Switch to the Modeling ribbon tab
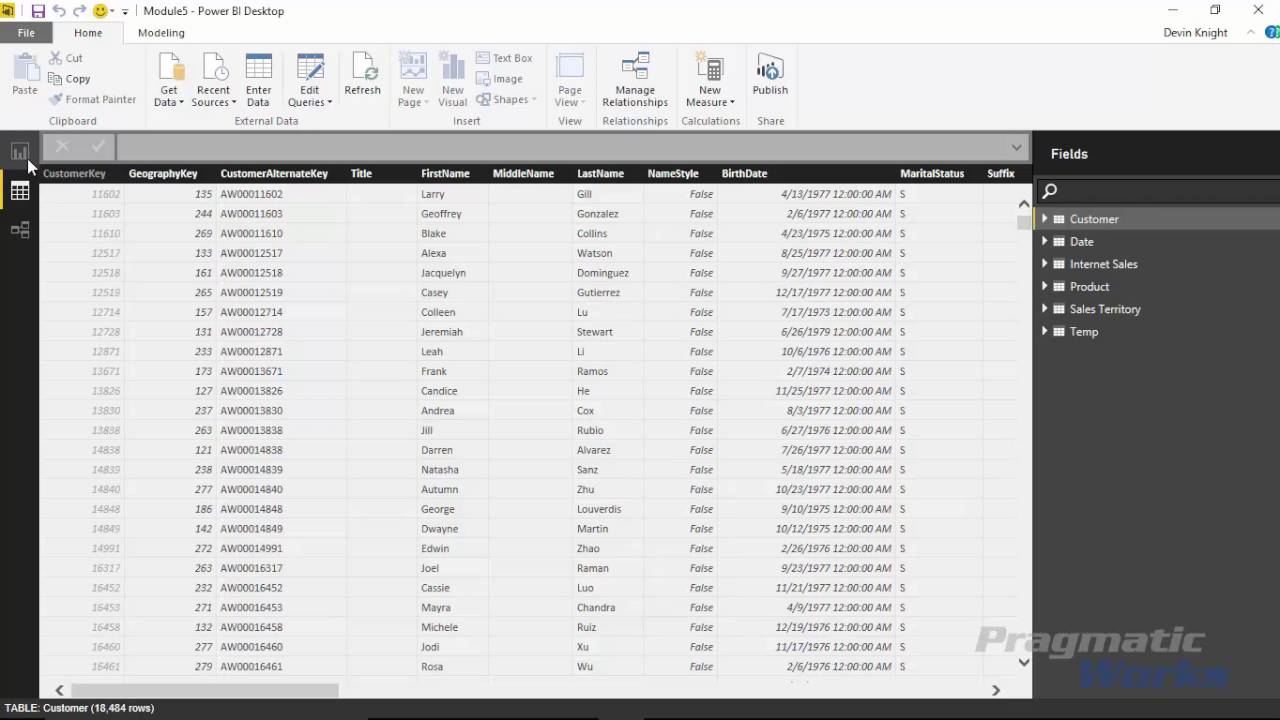The width and height of the screenshot is (1280, 720). tap(161, 33)
